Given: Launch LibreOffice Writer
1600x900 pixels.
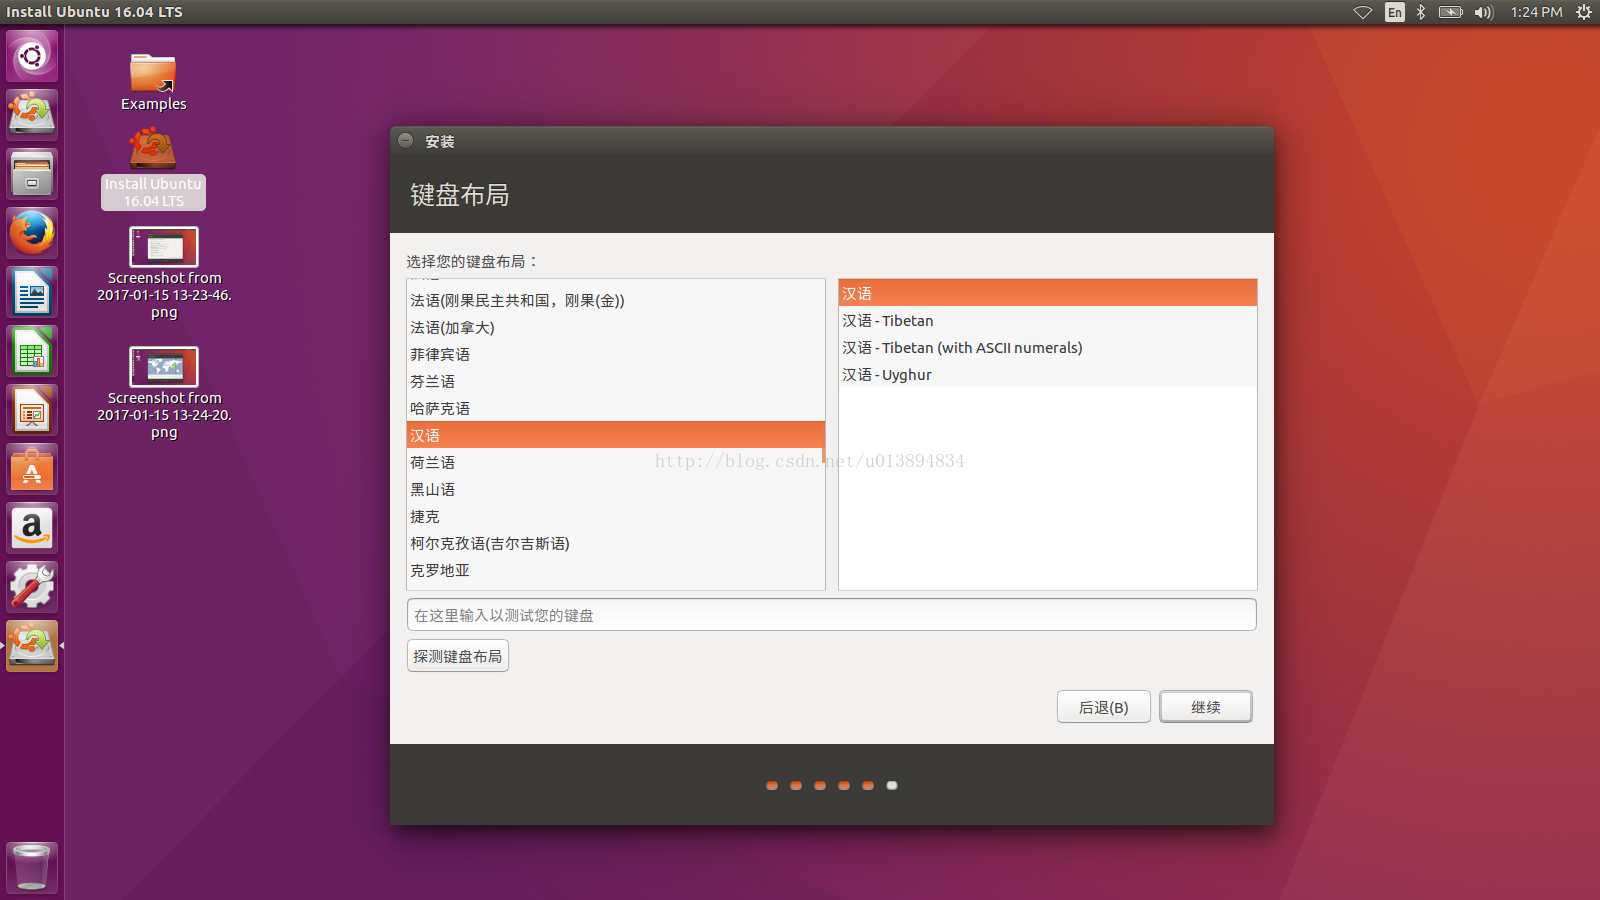Looking at the screenshot, I should 32,292.
